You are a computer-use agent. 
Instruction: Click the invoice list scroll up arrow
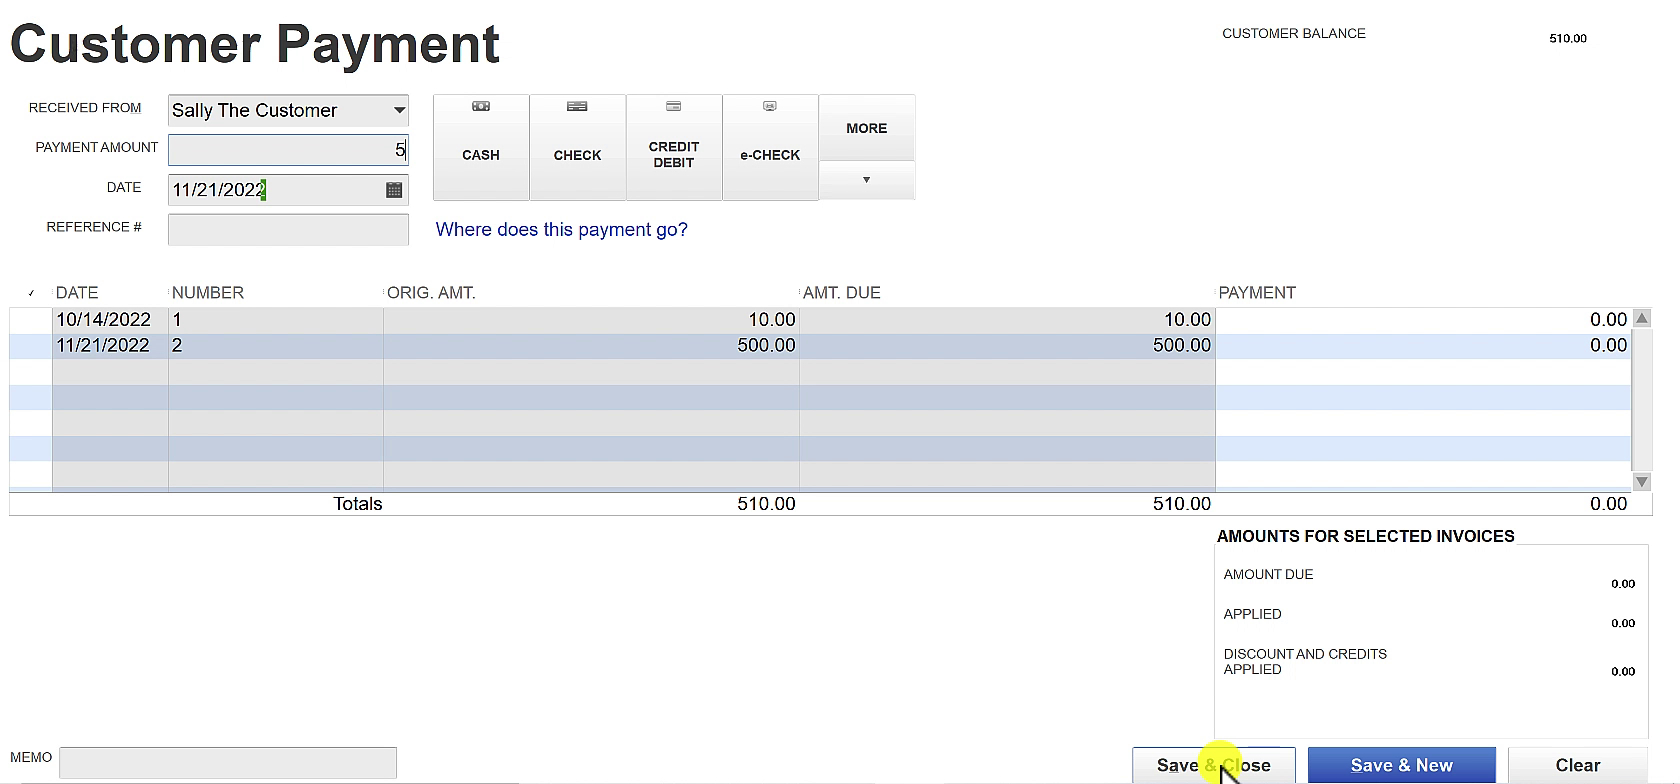coord(1641,318)
